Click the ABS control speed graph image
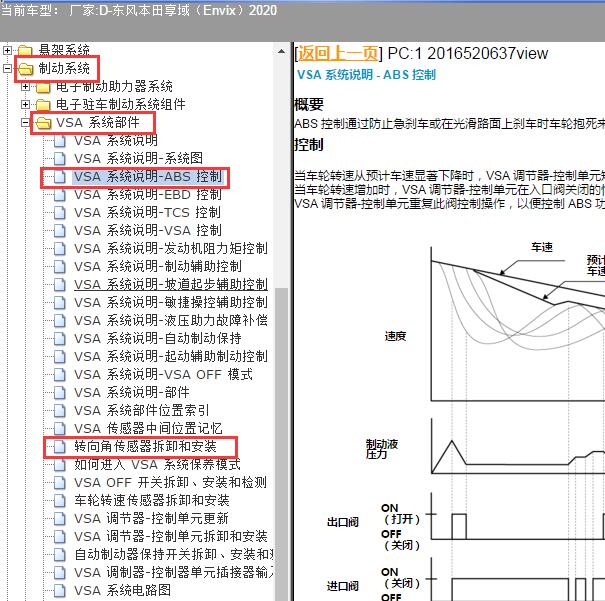Screen dimensions: 605x601 (465, 420)
